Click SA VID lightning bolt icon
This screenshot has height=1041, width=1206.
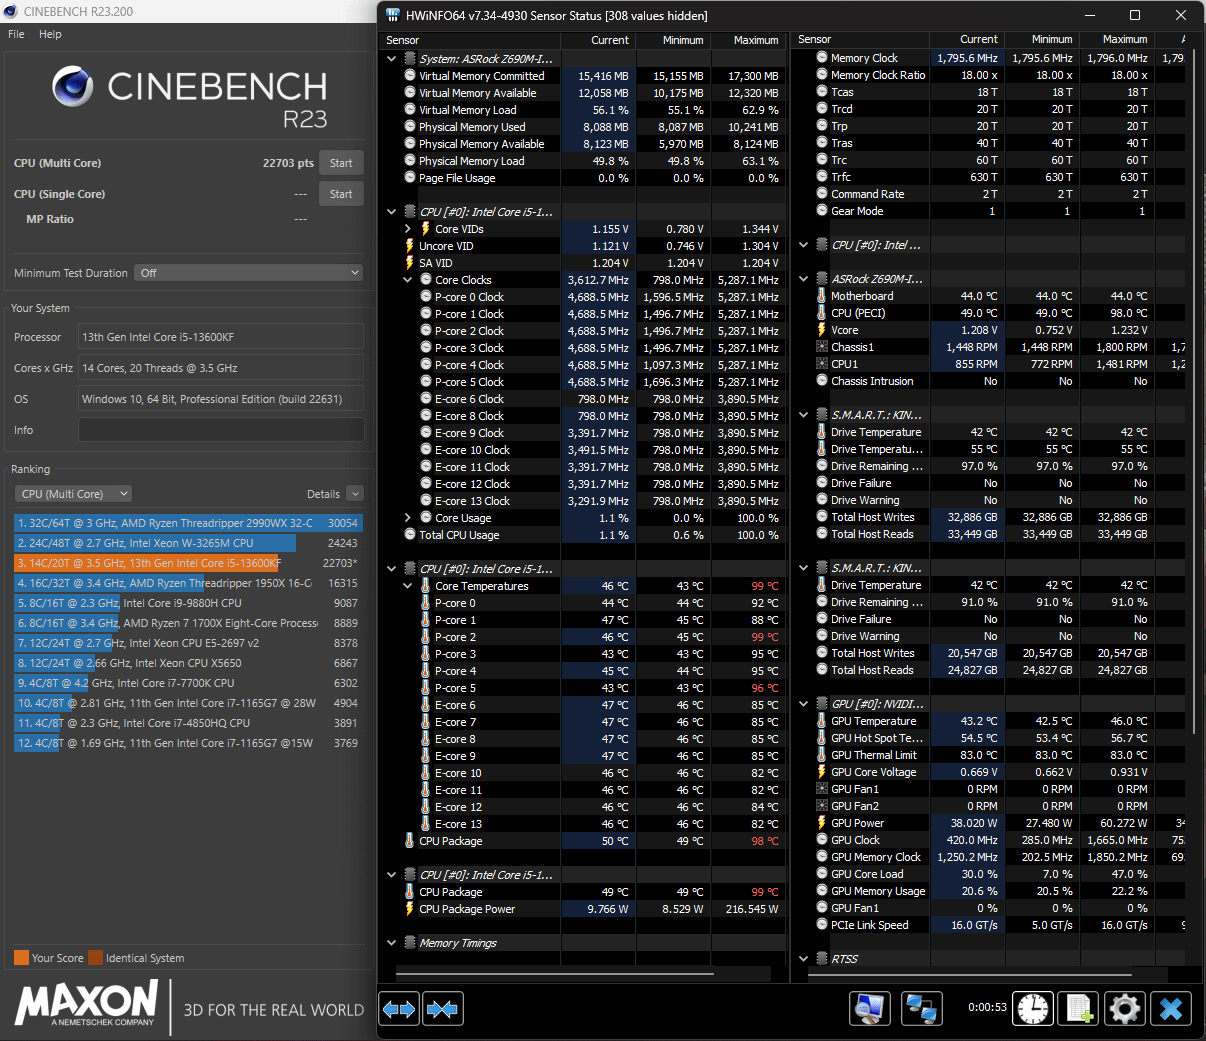coord(410,263)
